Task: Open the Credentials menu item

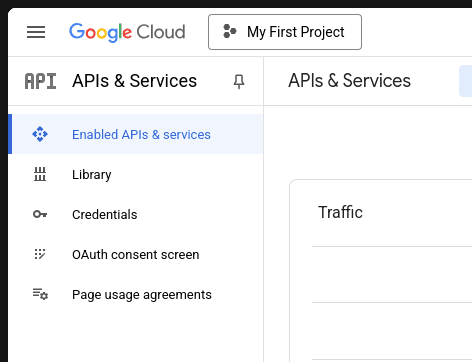Action: coord(136,214)
